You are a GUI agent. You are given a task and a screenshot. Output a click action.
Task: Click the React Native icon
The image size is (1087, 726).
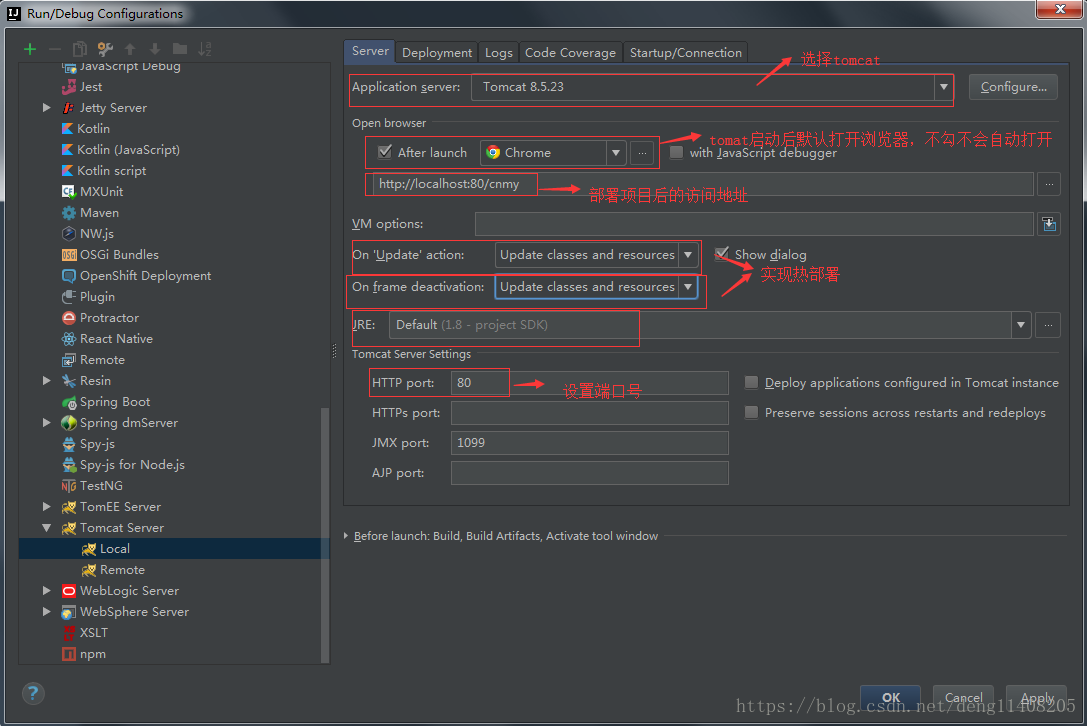[69, 338]
